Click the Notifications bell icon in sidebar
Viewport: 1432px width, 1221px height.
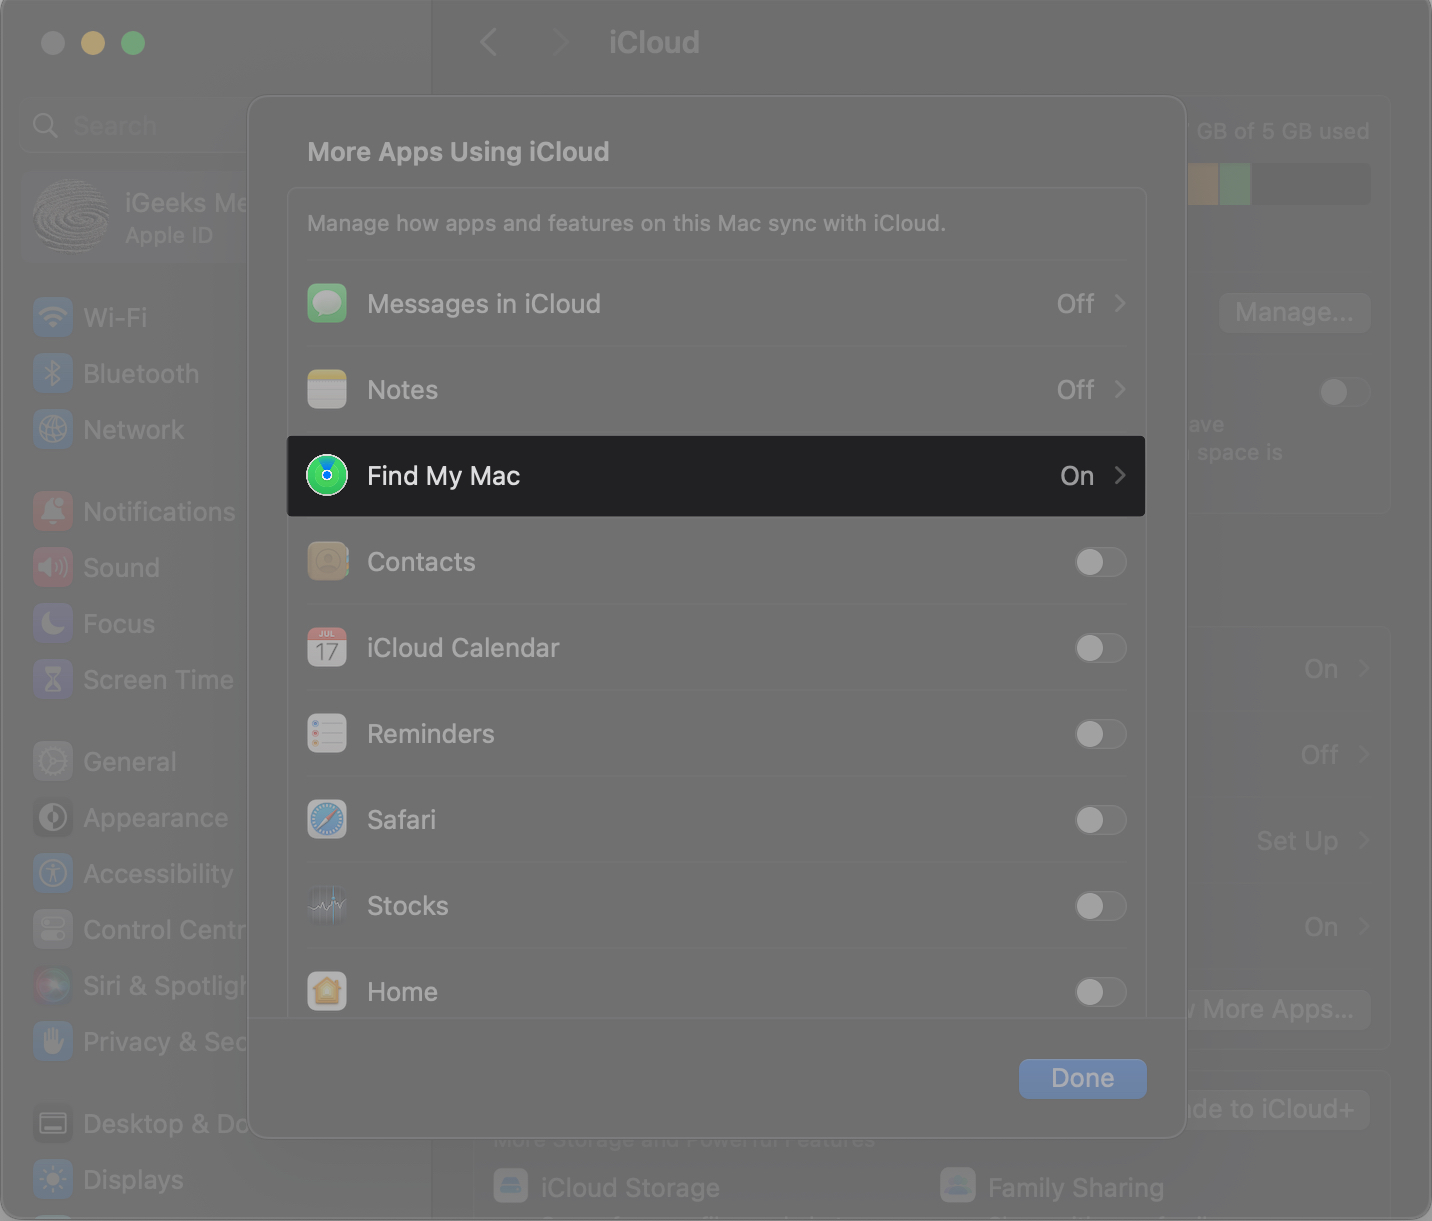[53, 512]
